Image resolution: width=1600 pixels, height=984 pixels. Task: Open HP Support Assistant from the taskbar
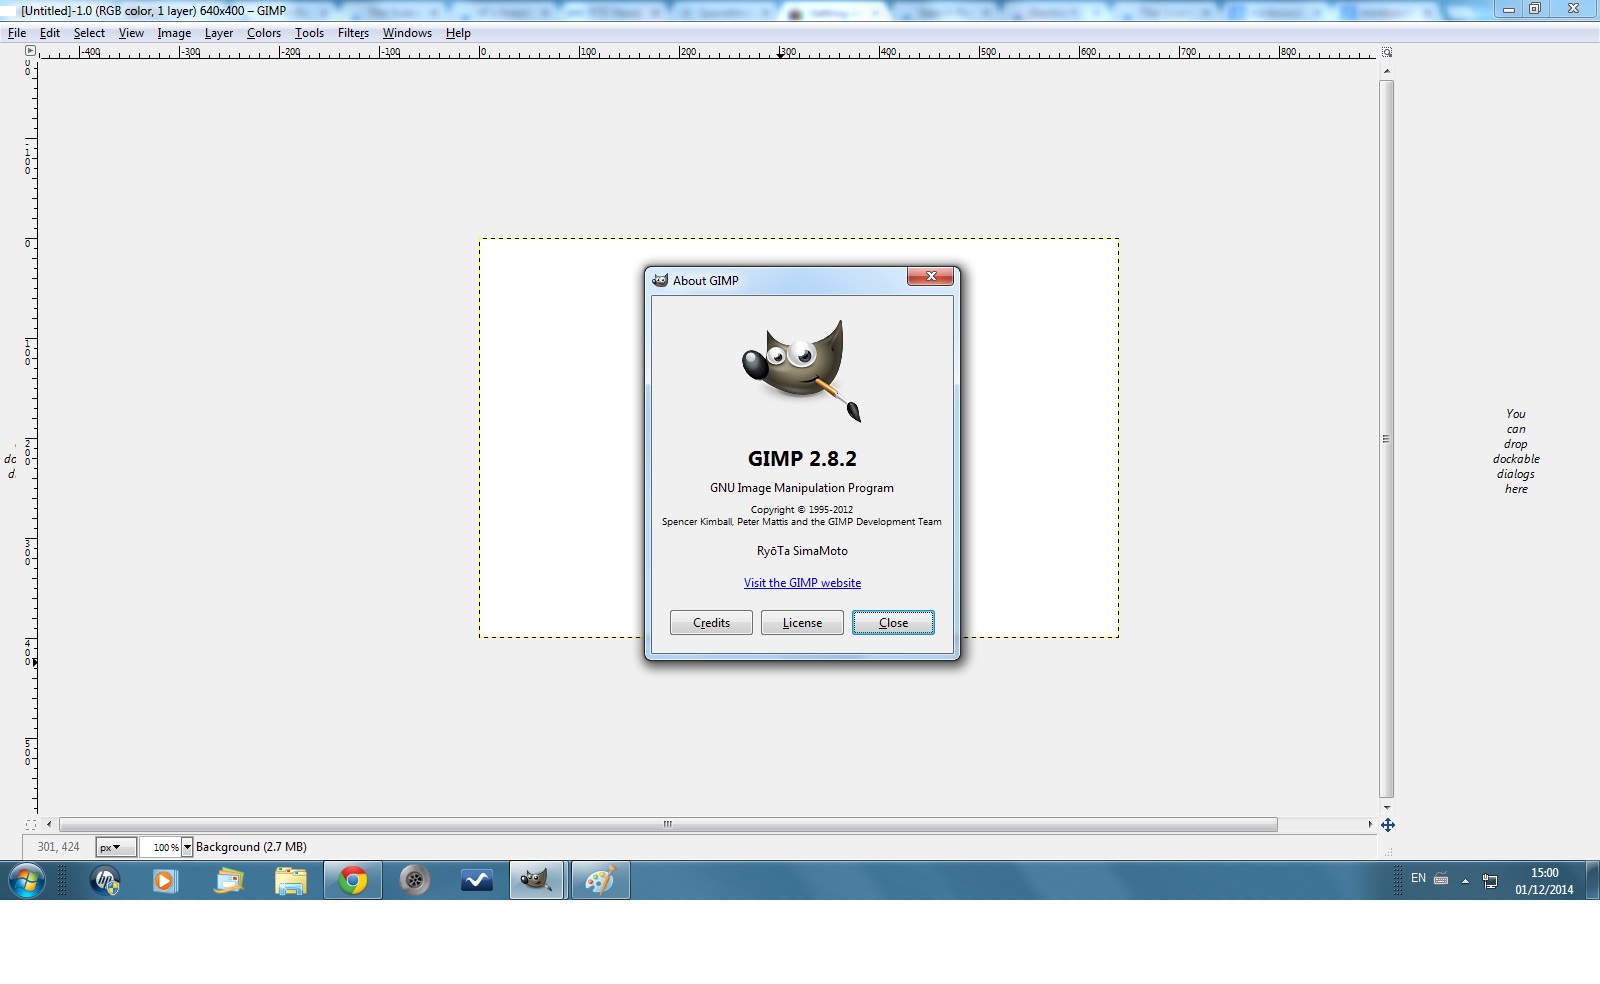point(105,881)
